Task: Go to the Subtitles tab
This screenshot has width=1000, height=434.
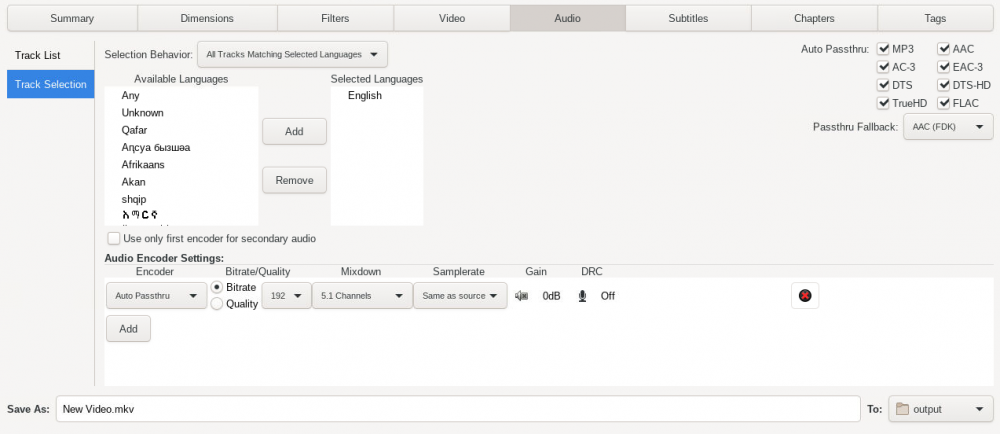Action: point(688,18)
